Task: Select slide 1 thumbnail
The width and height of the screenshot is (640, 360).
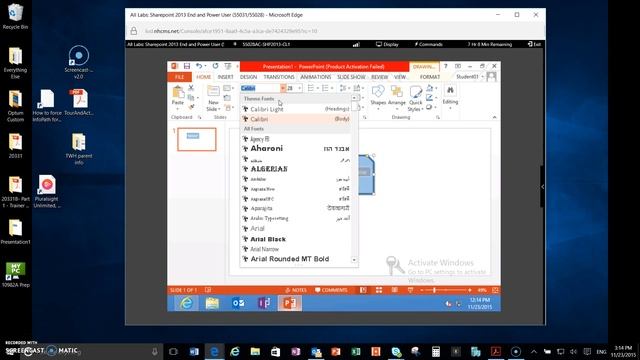Action: pyautogui.click(x=197, y=139)
